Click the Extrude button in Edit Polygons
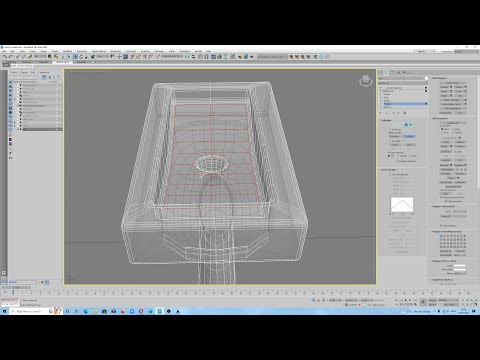Screen dimensions: 480x360 point(444,87)
